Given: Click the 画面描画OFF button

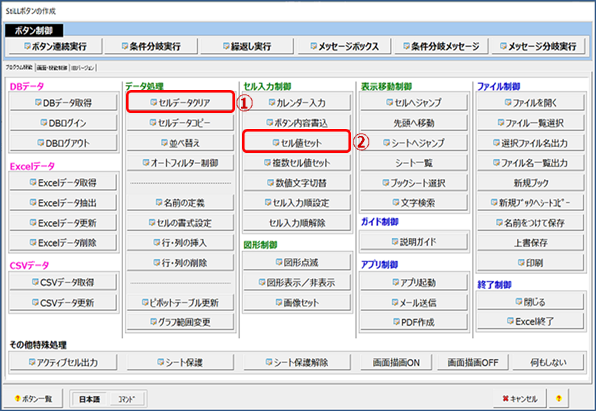Looking at the screenshot, I should coord(472,362).
